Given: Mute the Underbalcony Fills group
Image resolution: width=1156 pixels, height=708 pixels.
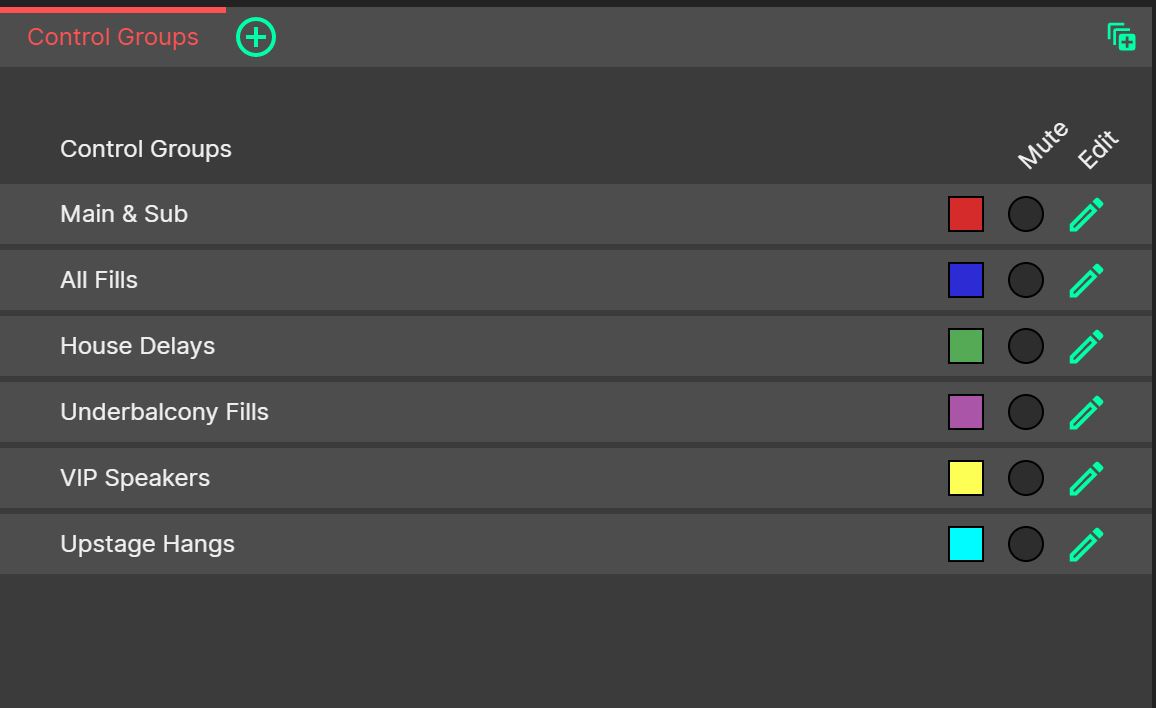Looking at the screenshot, I should [1026, 412].
